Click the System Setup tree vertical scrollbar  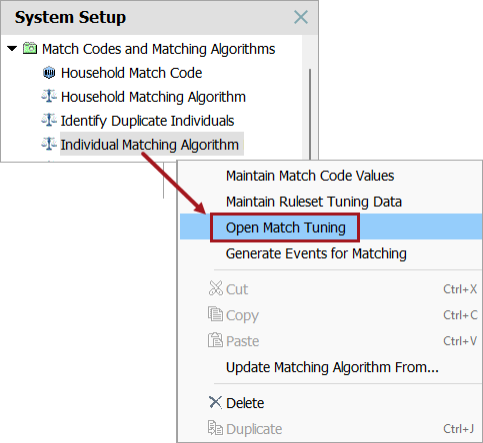310,113
